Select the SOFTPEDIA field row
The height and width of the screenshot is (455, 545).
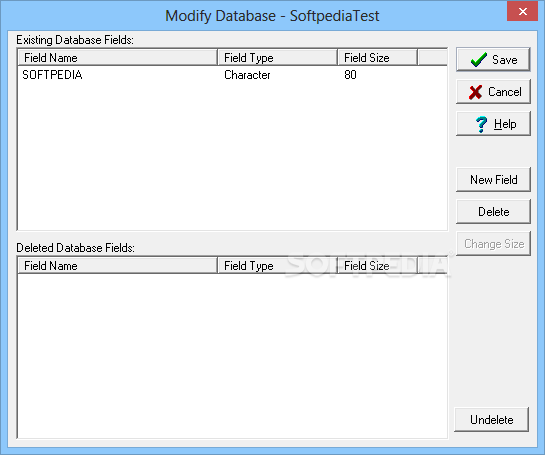pos(232,75)
